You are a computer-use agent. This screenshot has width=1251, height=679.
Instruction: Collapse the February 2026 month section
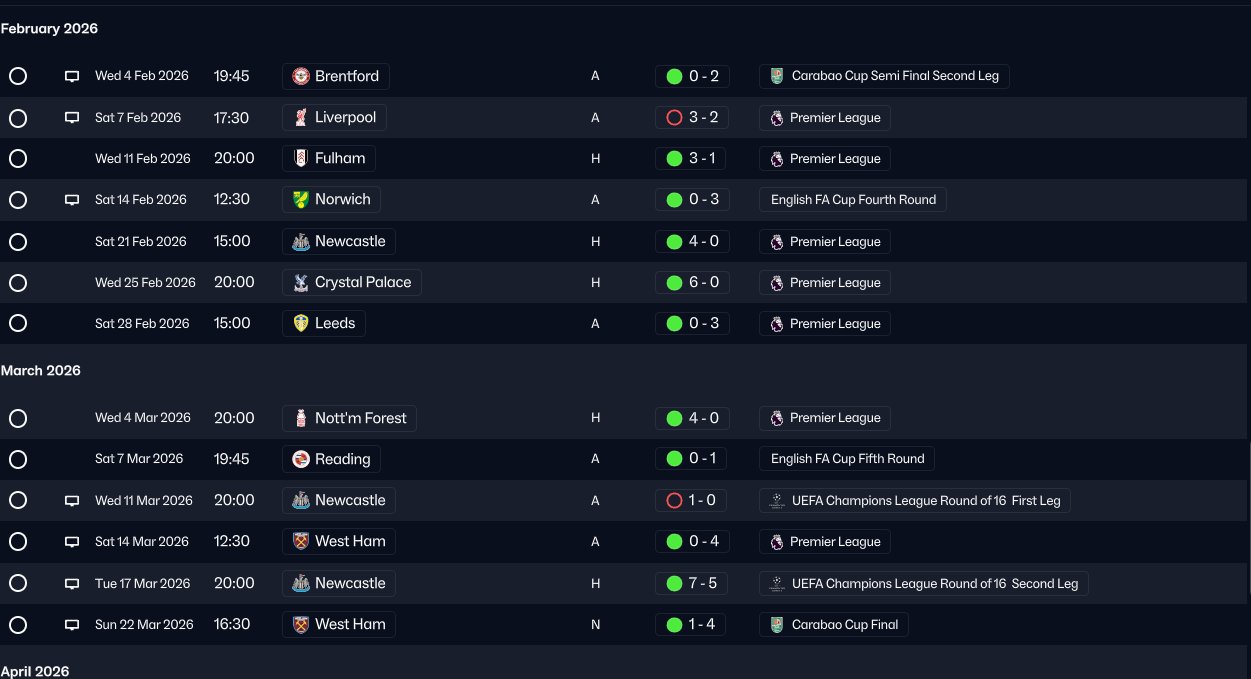49,28
